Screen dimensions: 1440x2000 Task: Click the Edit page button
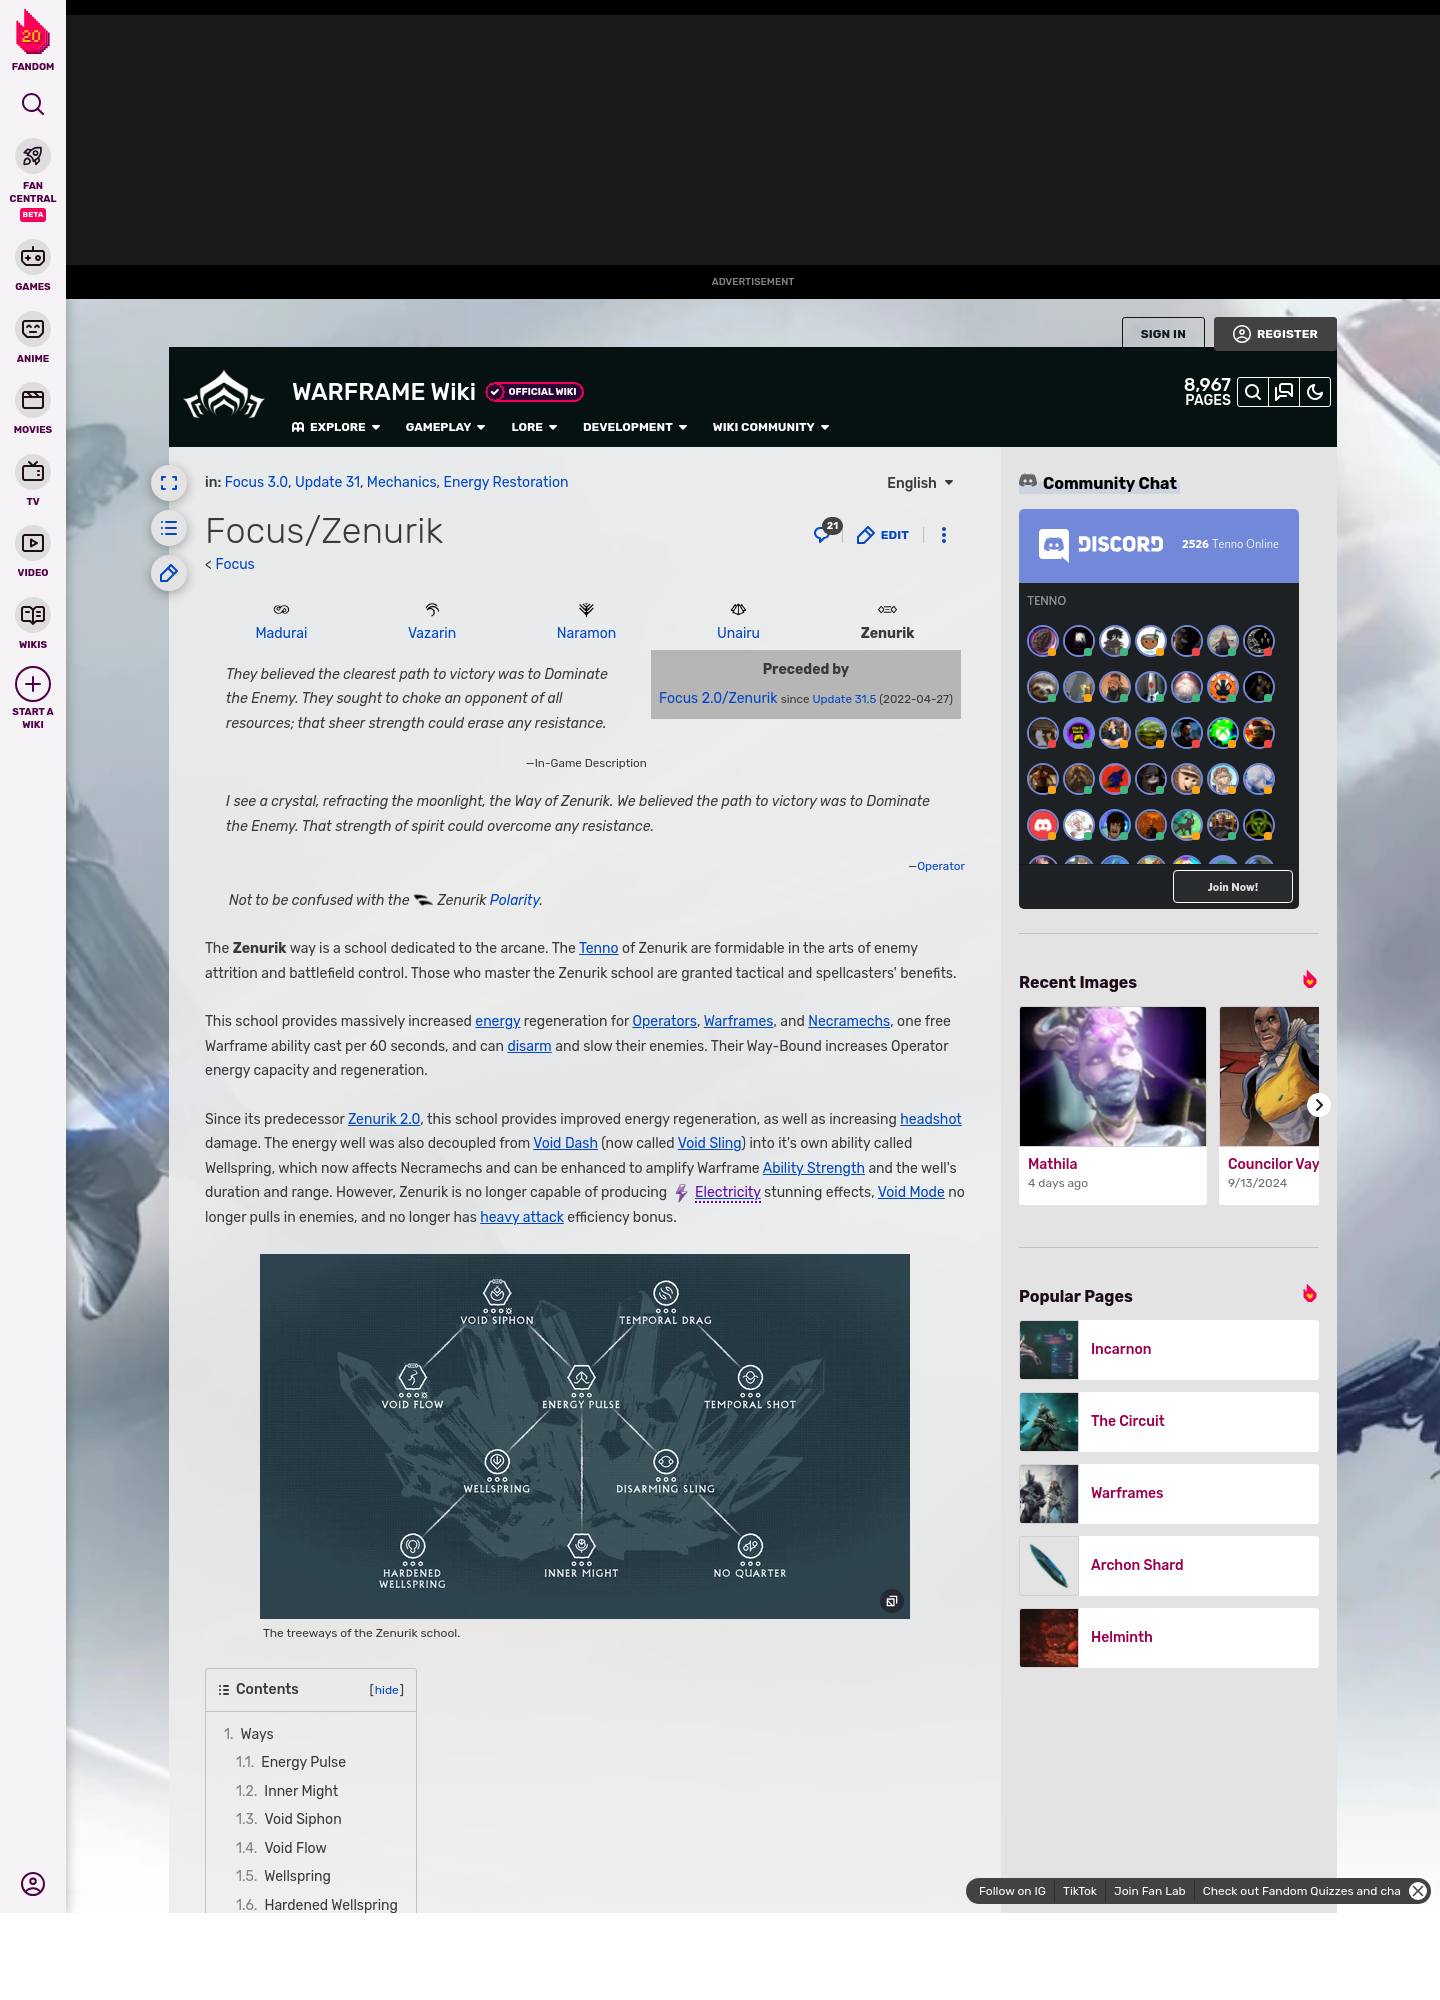[x=883, y=535]
